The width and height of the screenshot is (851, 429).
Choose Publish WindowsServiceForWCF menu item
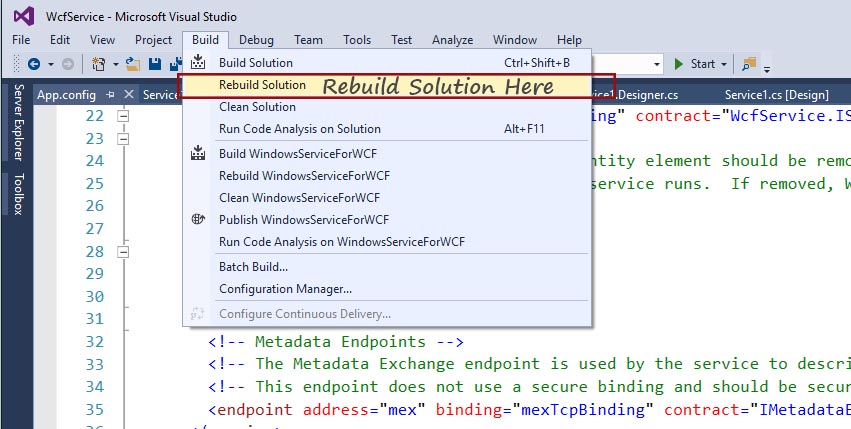(386, 220)
